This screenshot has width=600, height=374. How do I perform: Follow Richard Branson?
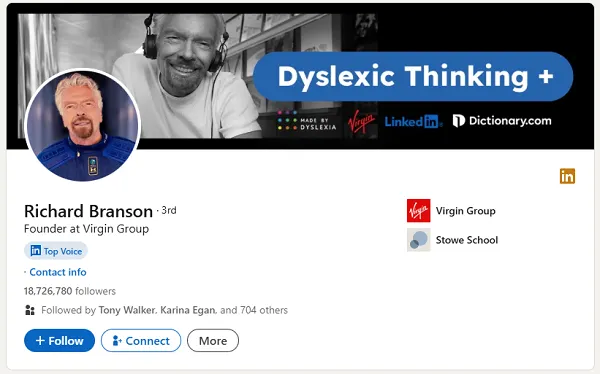[x=59, y=340]
